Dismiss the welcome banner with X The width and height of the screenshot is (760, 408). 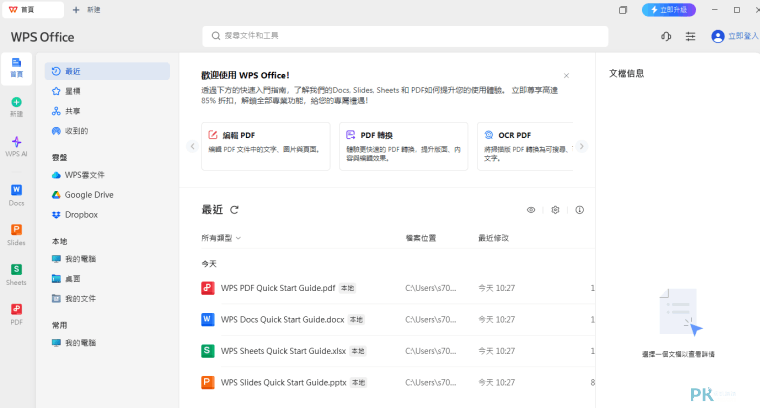click(x=566, y=76)
